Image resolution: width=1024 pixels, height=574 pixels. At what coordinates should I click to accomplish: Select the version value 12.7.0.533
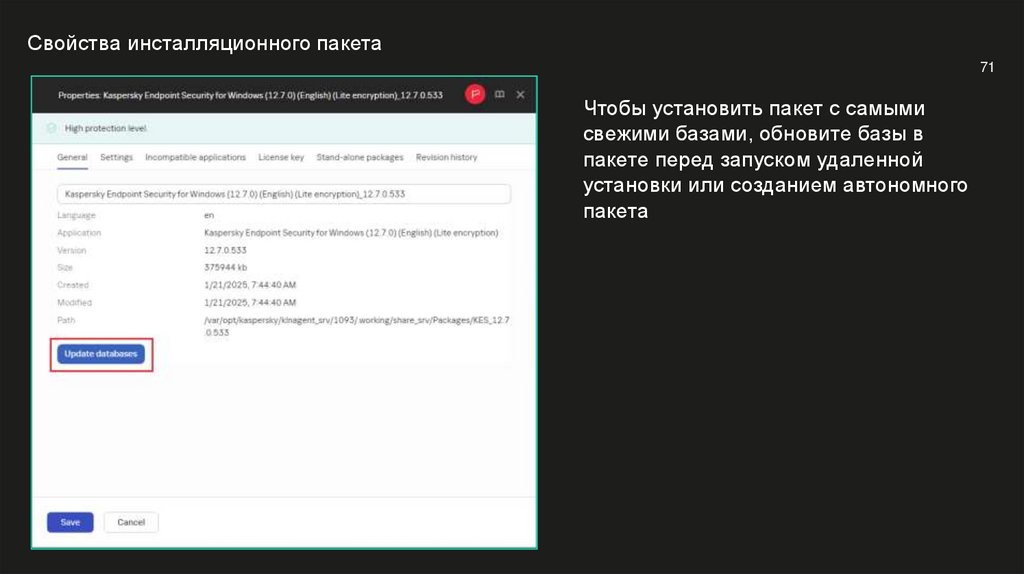click(x=225, y=250)
